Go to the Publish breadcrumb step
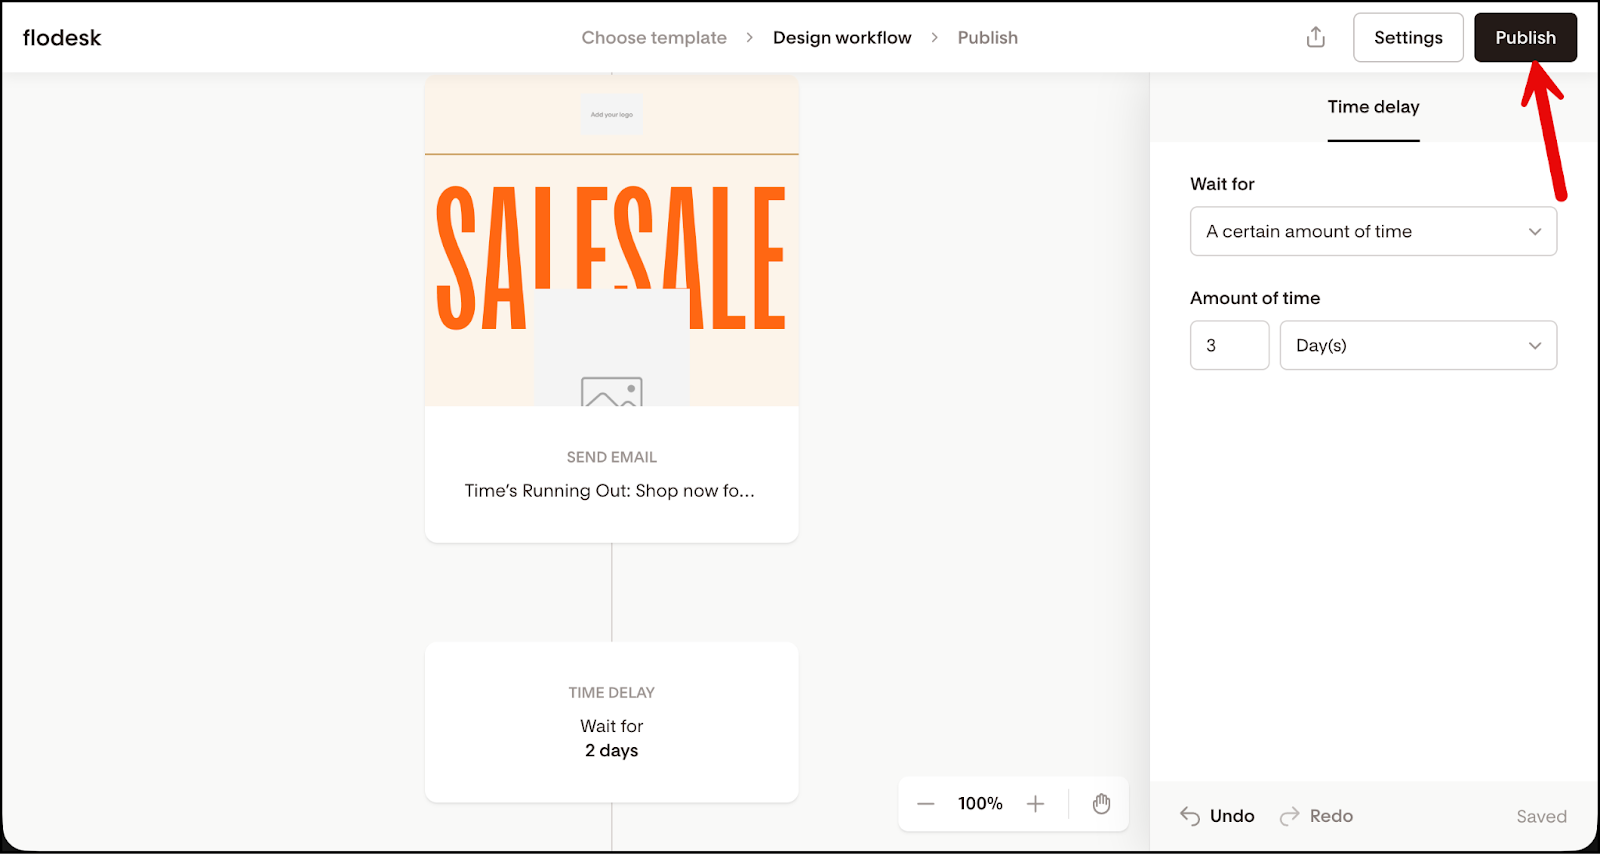 coord(987,38)
